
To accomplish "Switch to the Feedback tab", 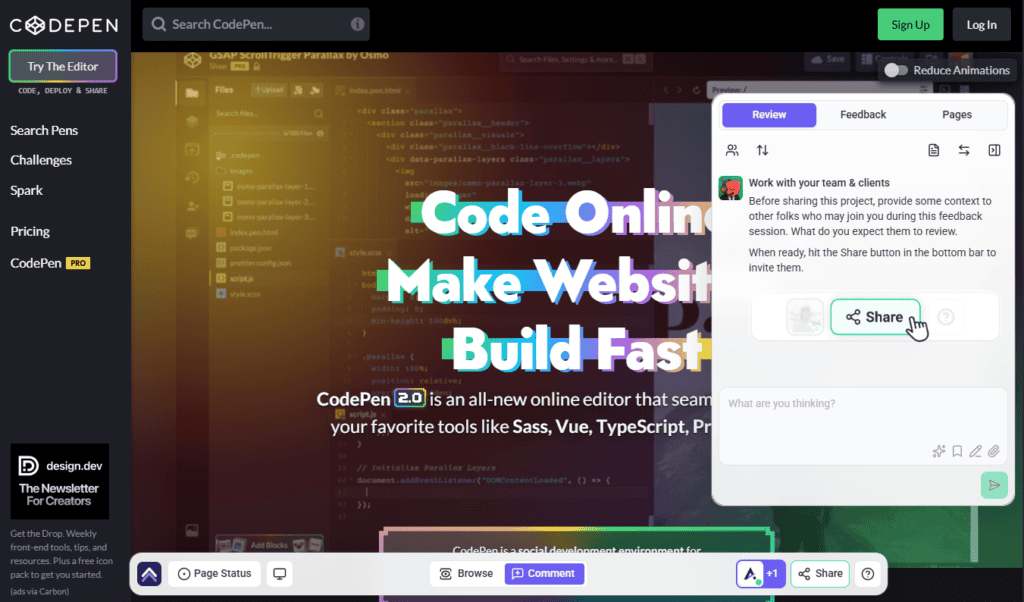I will click(x=863, y=114).
